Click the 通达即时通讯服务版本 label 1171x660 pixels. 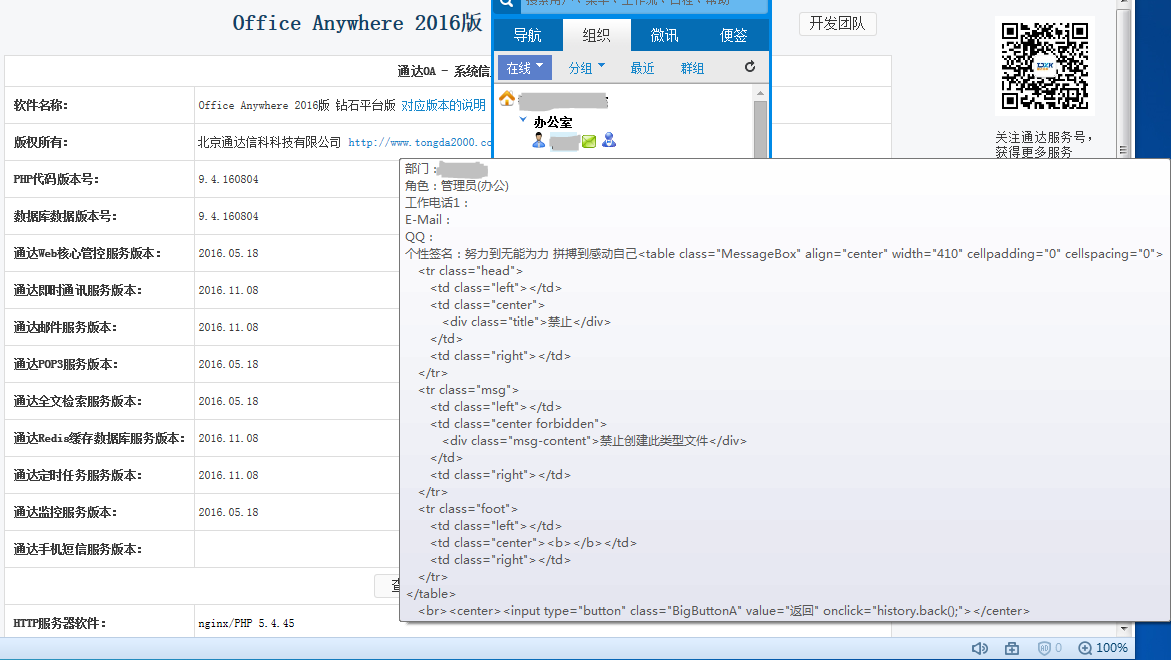click(x=77, y=290)
